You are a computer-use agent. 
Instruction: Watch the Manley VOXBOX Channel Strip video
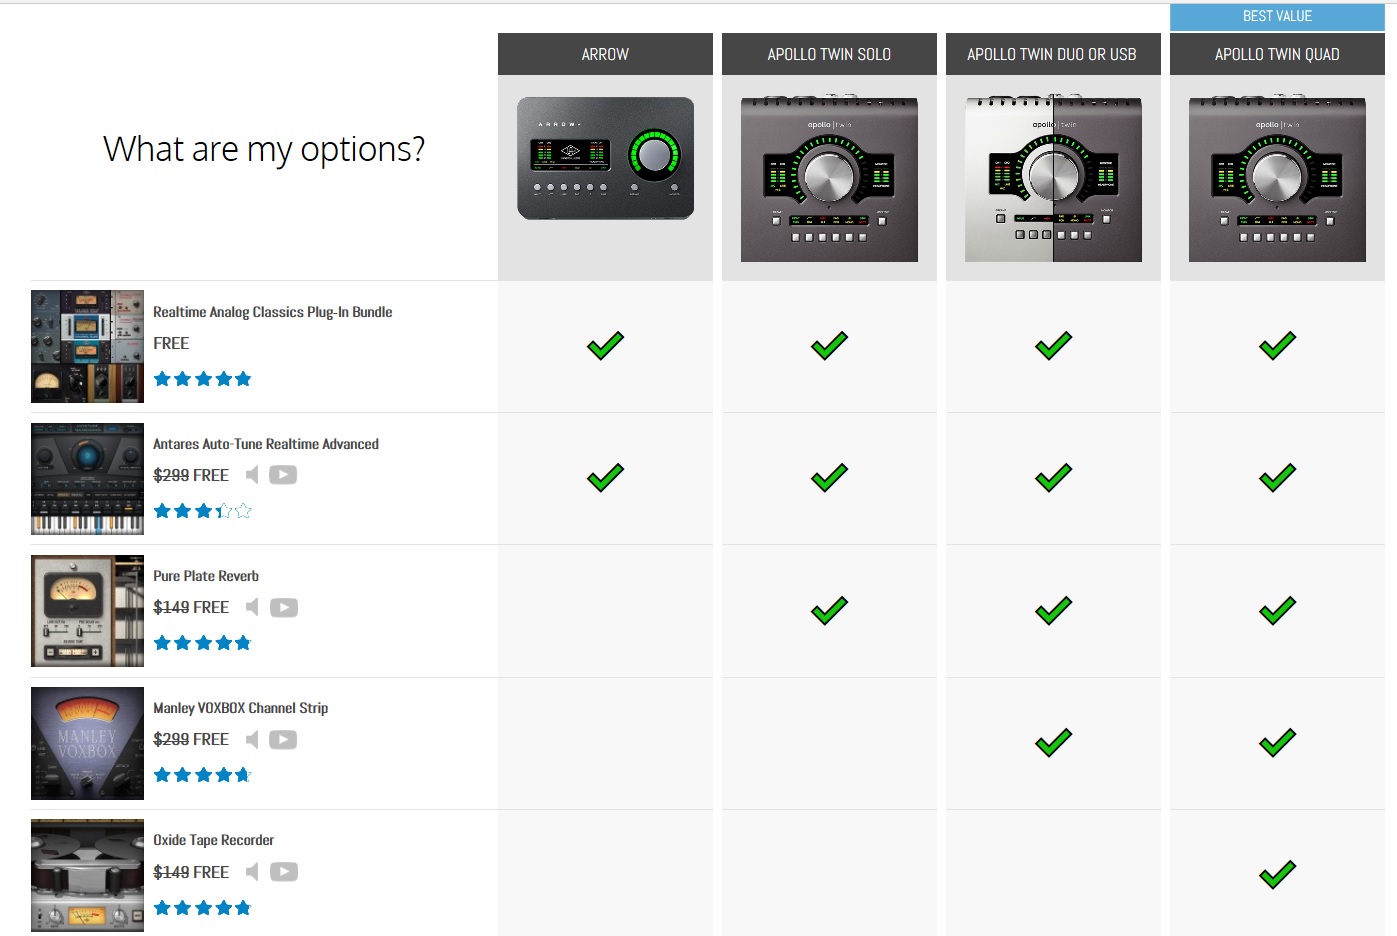tap(283, 739)
